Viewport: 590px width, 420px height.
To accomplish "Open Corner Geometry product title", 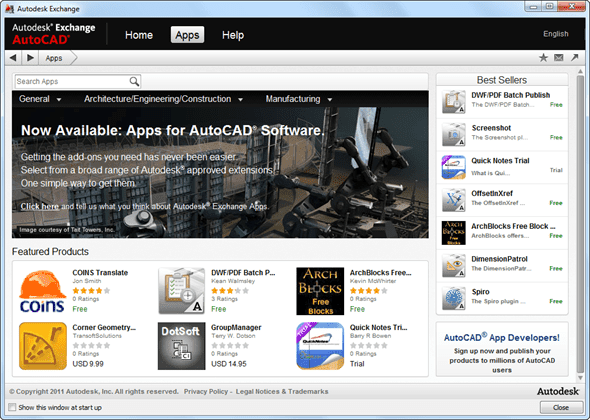I will point(104,327).
